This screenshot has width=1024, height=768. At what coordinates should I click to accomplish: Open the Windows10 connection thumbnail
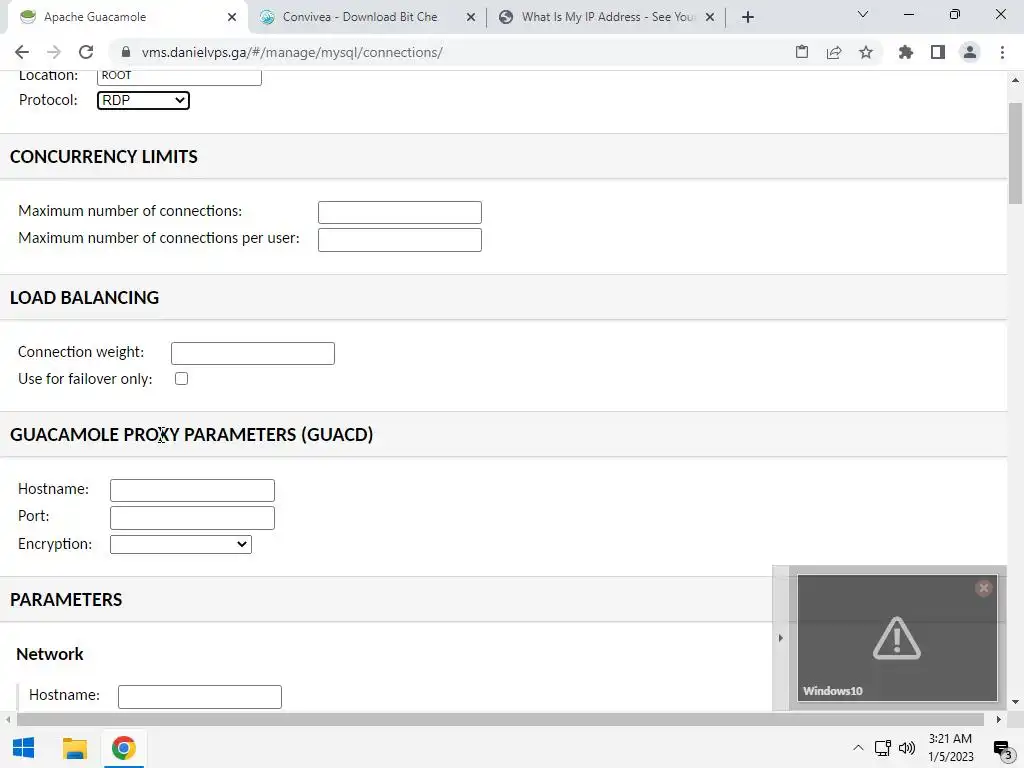point(897,638)
